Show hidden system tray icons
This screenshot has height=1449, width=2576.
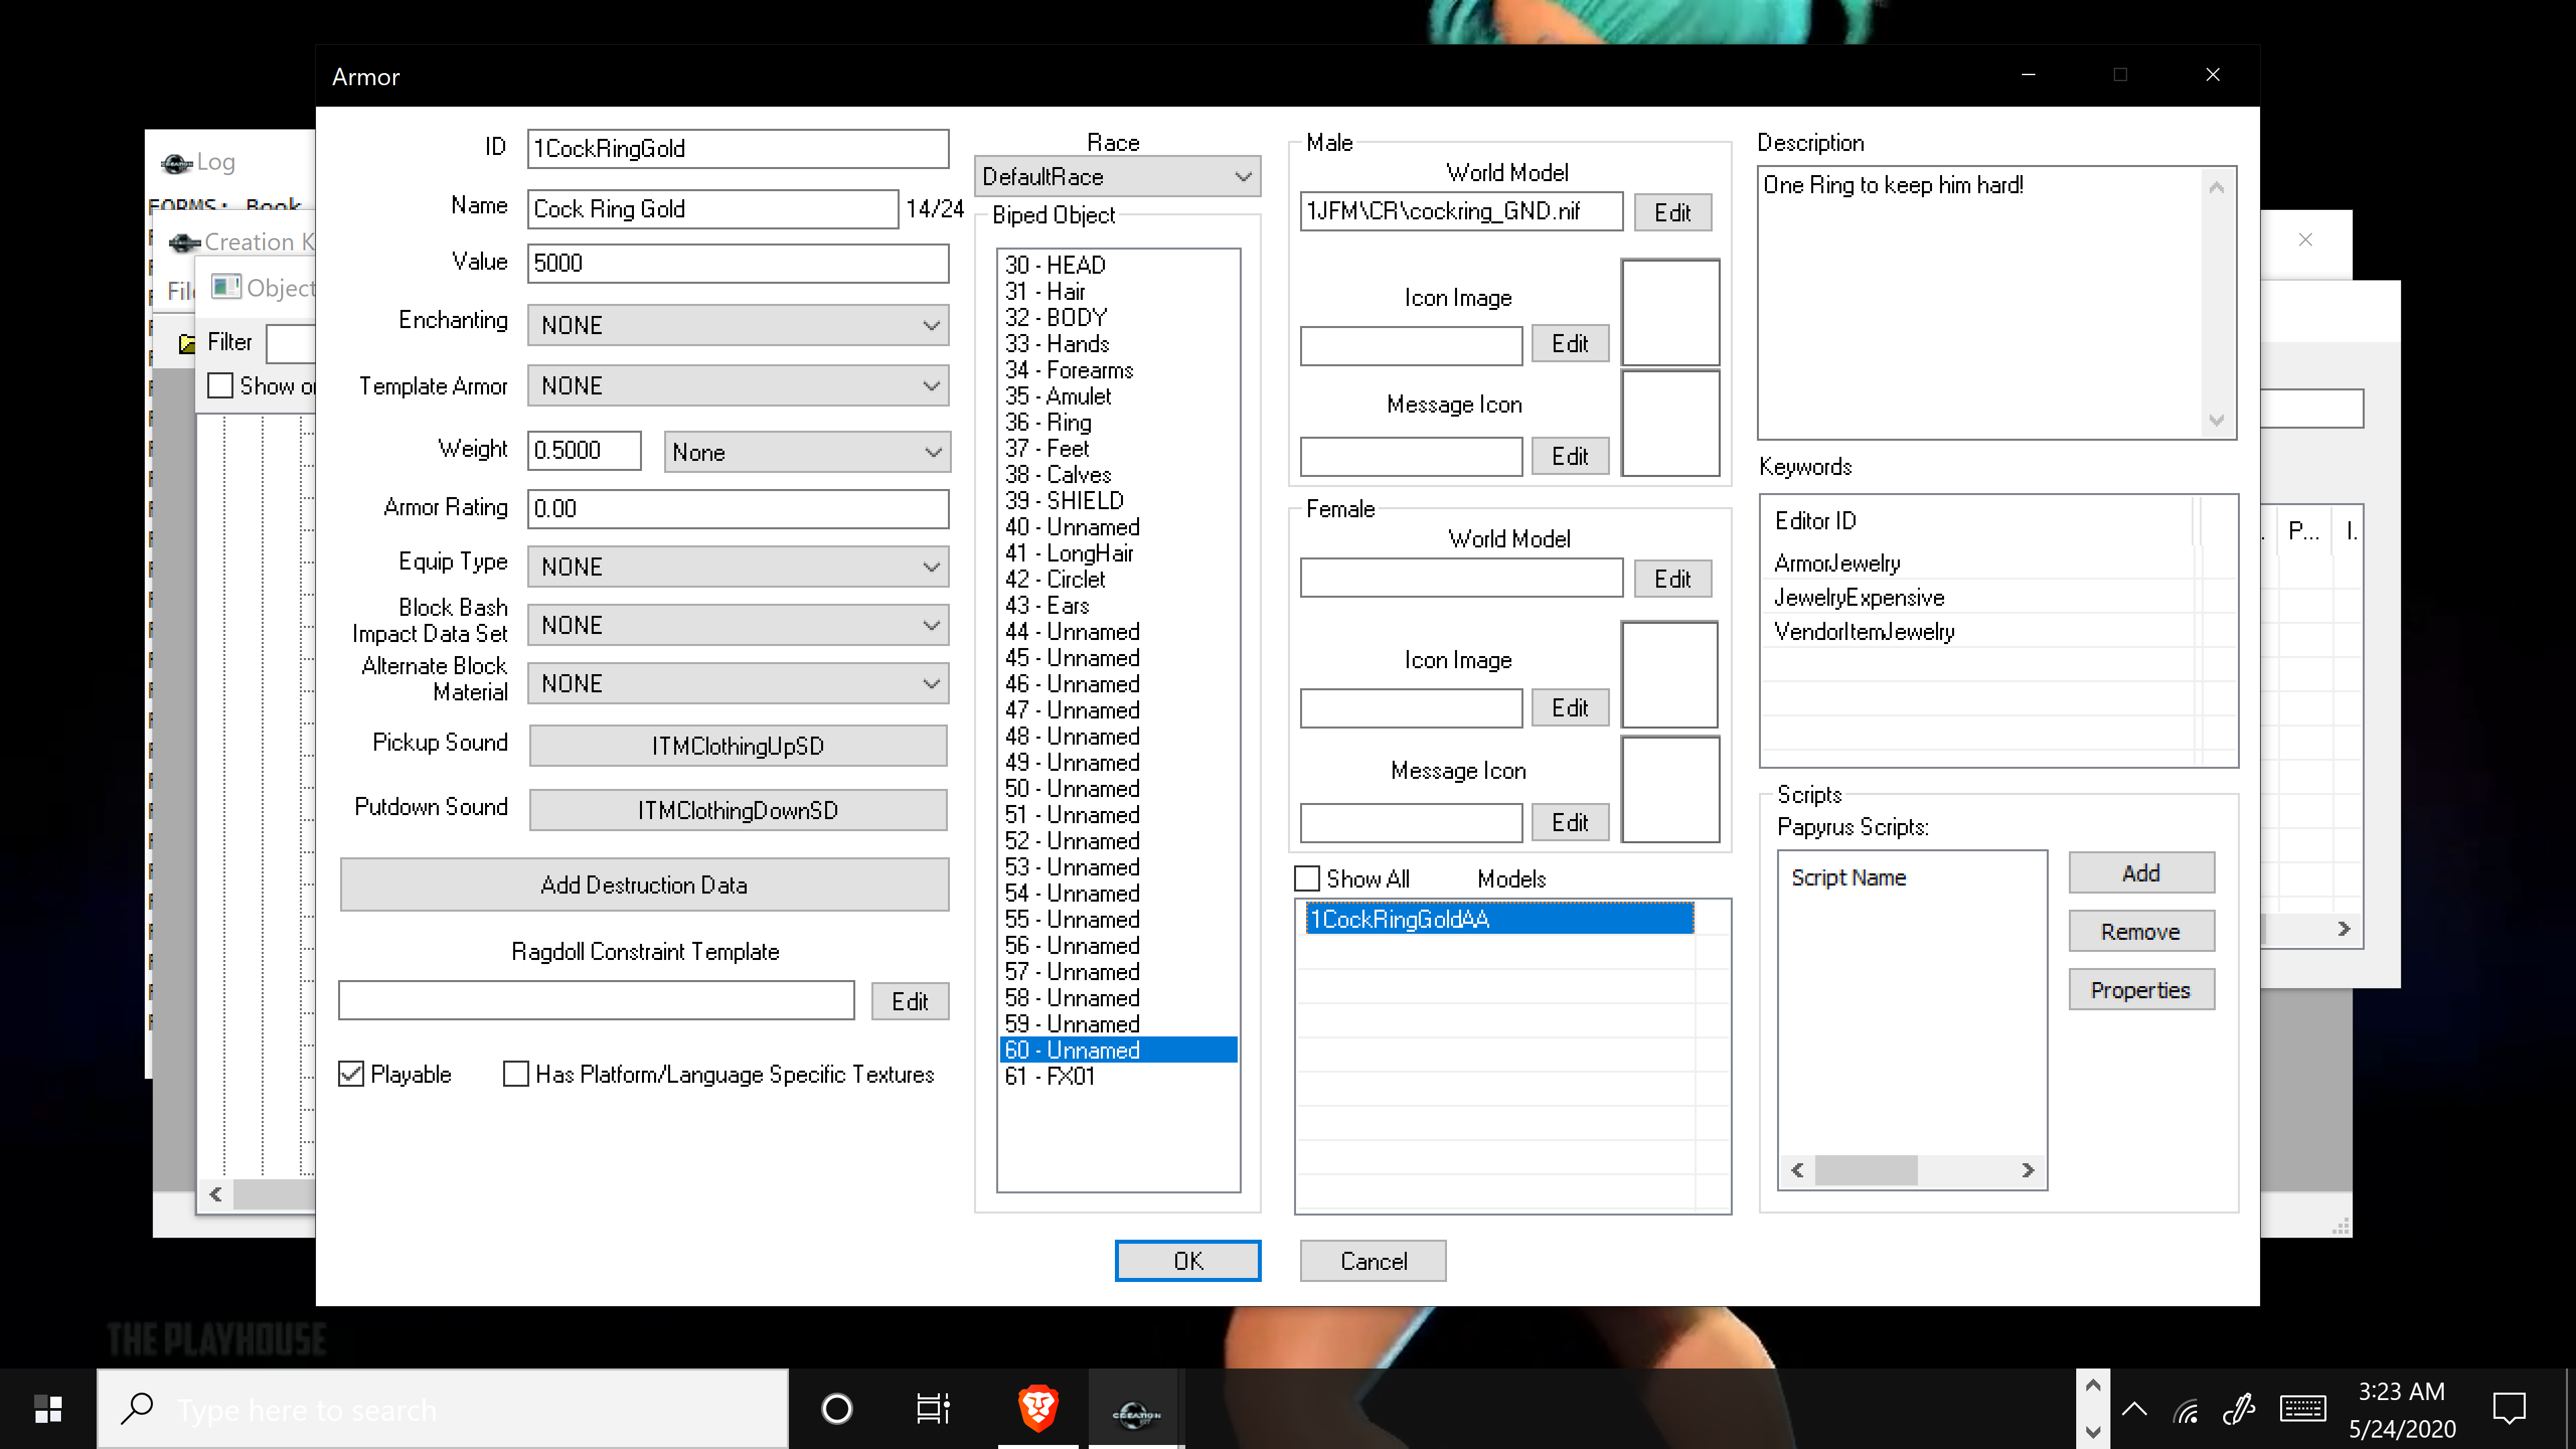point(2134,1409)
